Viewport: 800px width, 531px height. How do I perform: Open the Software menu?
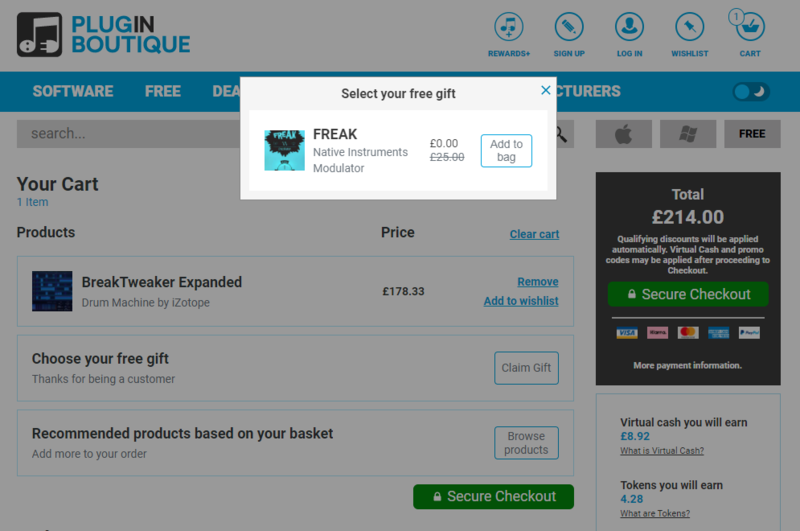click(x=73, y=91)
